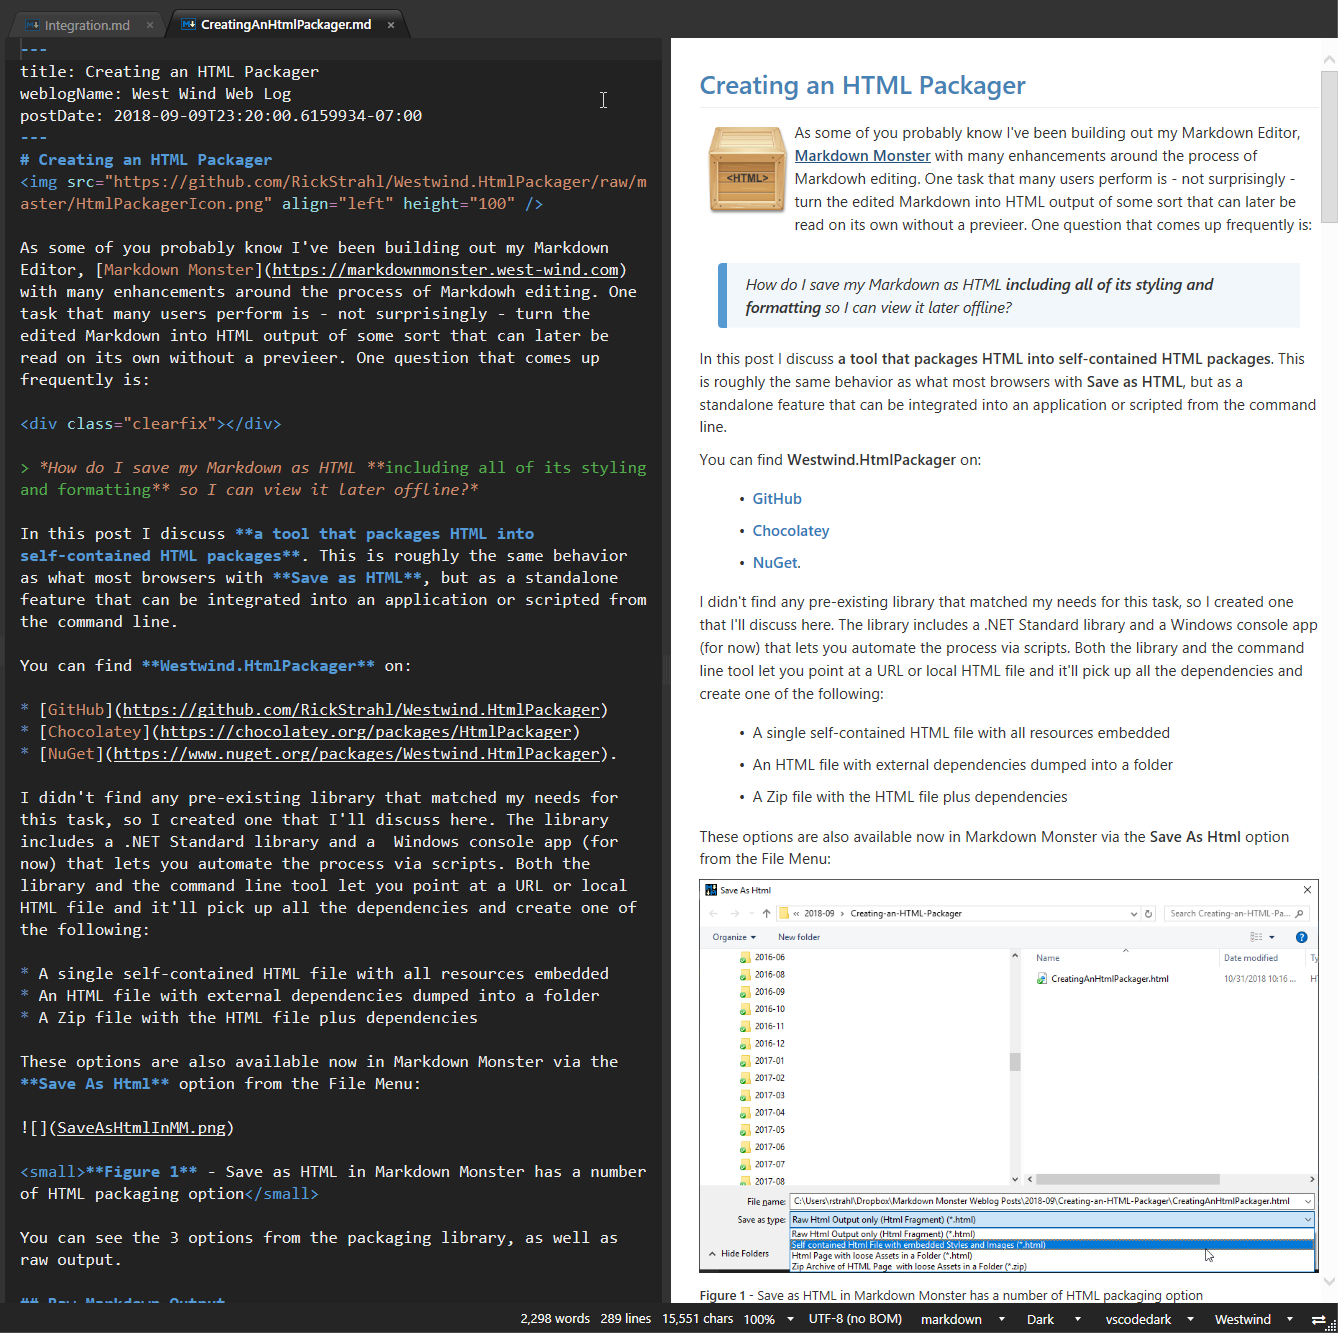Open the Chocolatey link in the preview list
This screenshot has height=1333, width=1338.
tap(791, 531)
